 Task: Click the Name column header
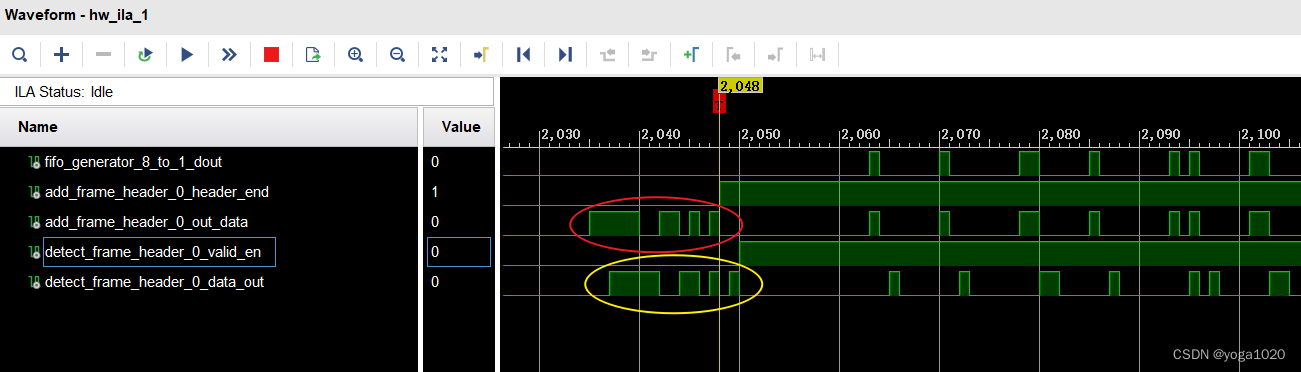point(208,127)
